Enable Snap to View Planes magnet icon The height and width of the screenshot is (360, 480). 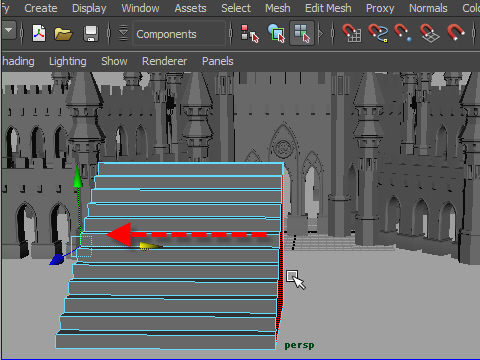[x=430, y=33]
